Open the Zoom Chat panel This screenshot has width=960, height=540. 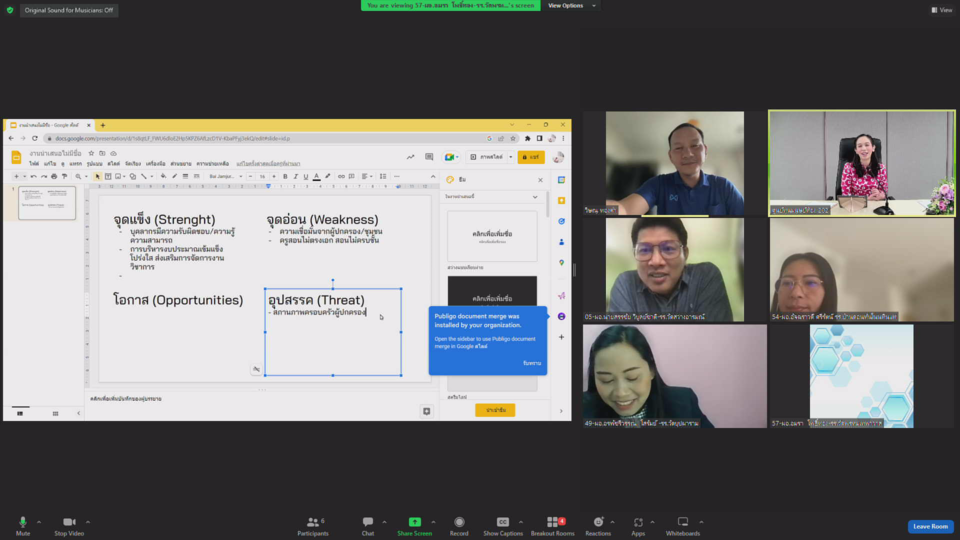[x=367, y=523]
